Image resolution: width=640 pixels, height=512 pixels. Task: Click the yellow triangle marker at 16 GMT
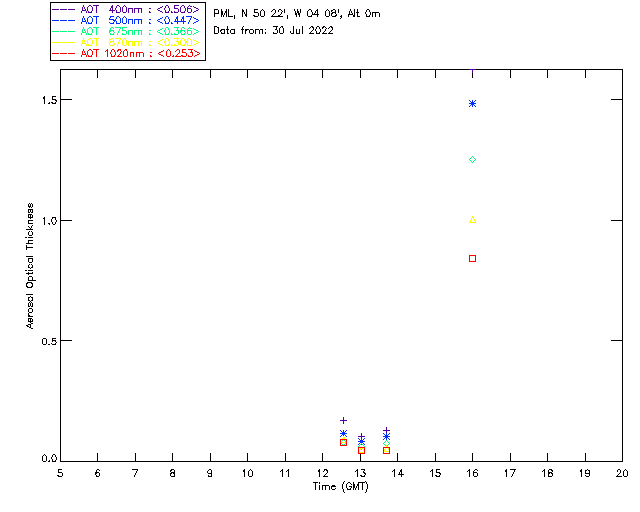472,220
